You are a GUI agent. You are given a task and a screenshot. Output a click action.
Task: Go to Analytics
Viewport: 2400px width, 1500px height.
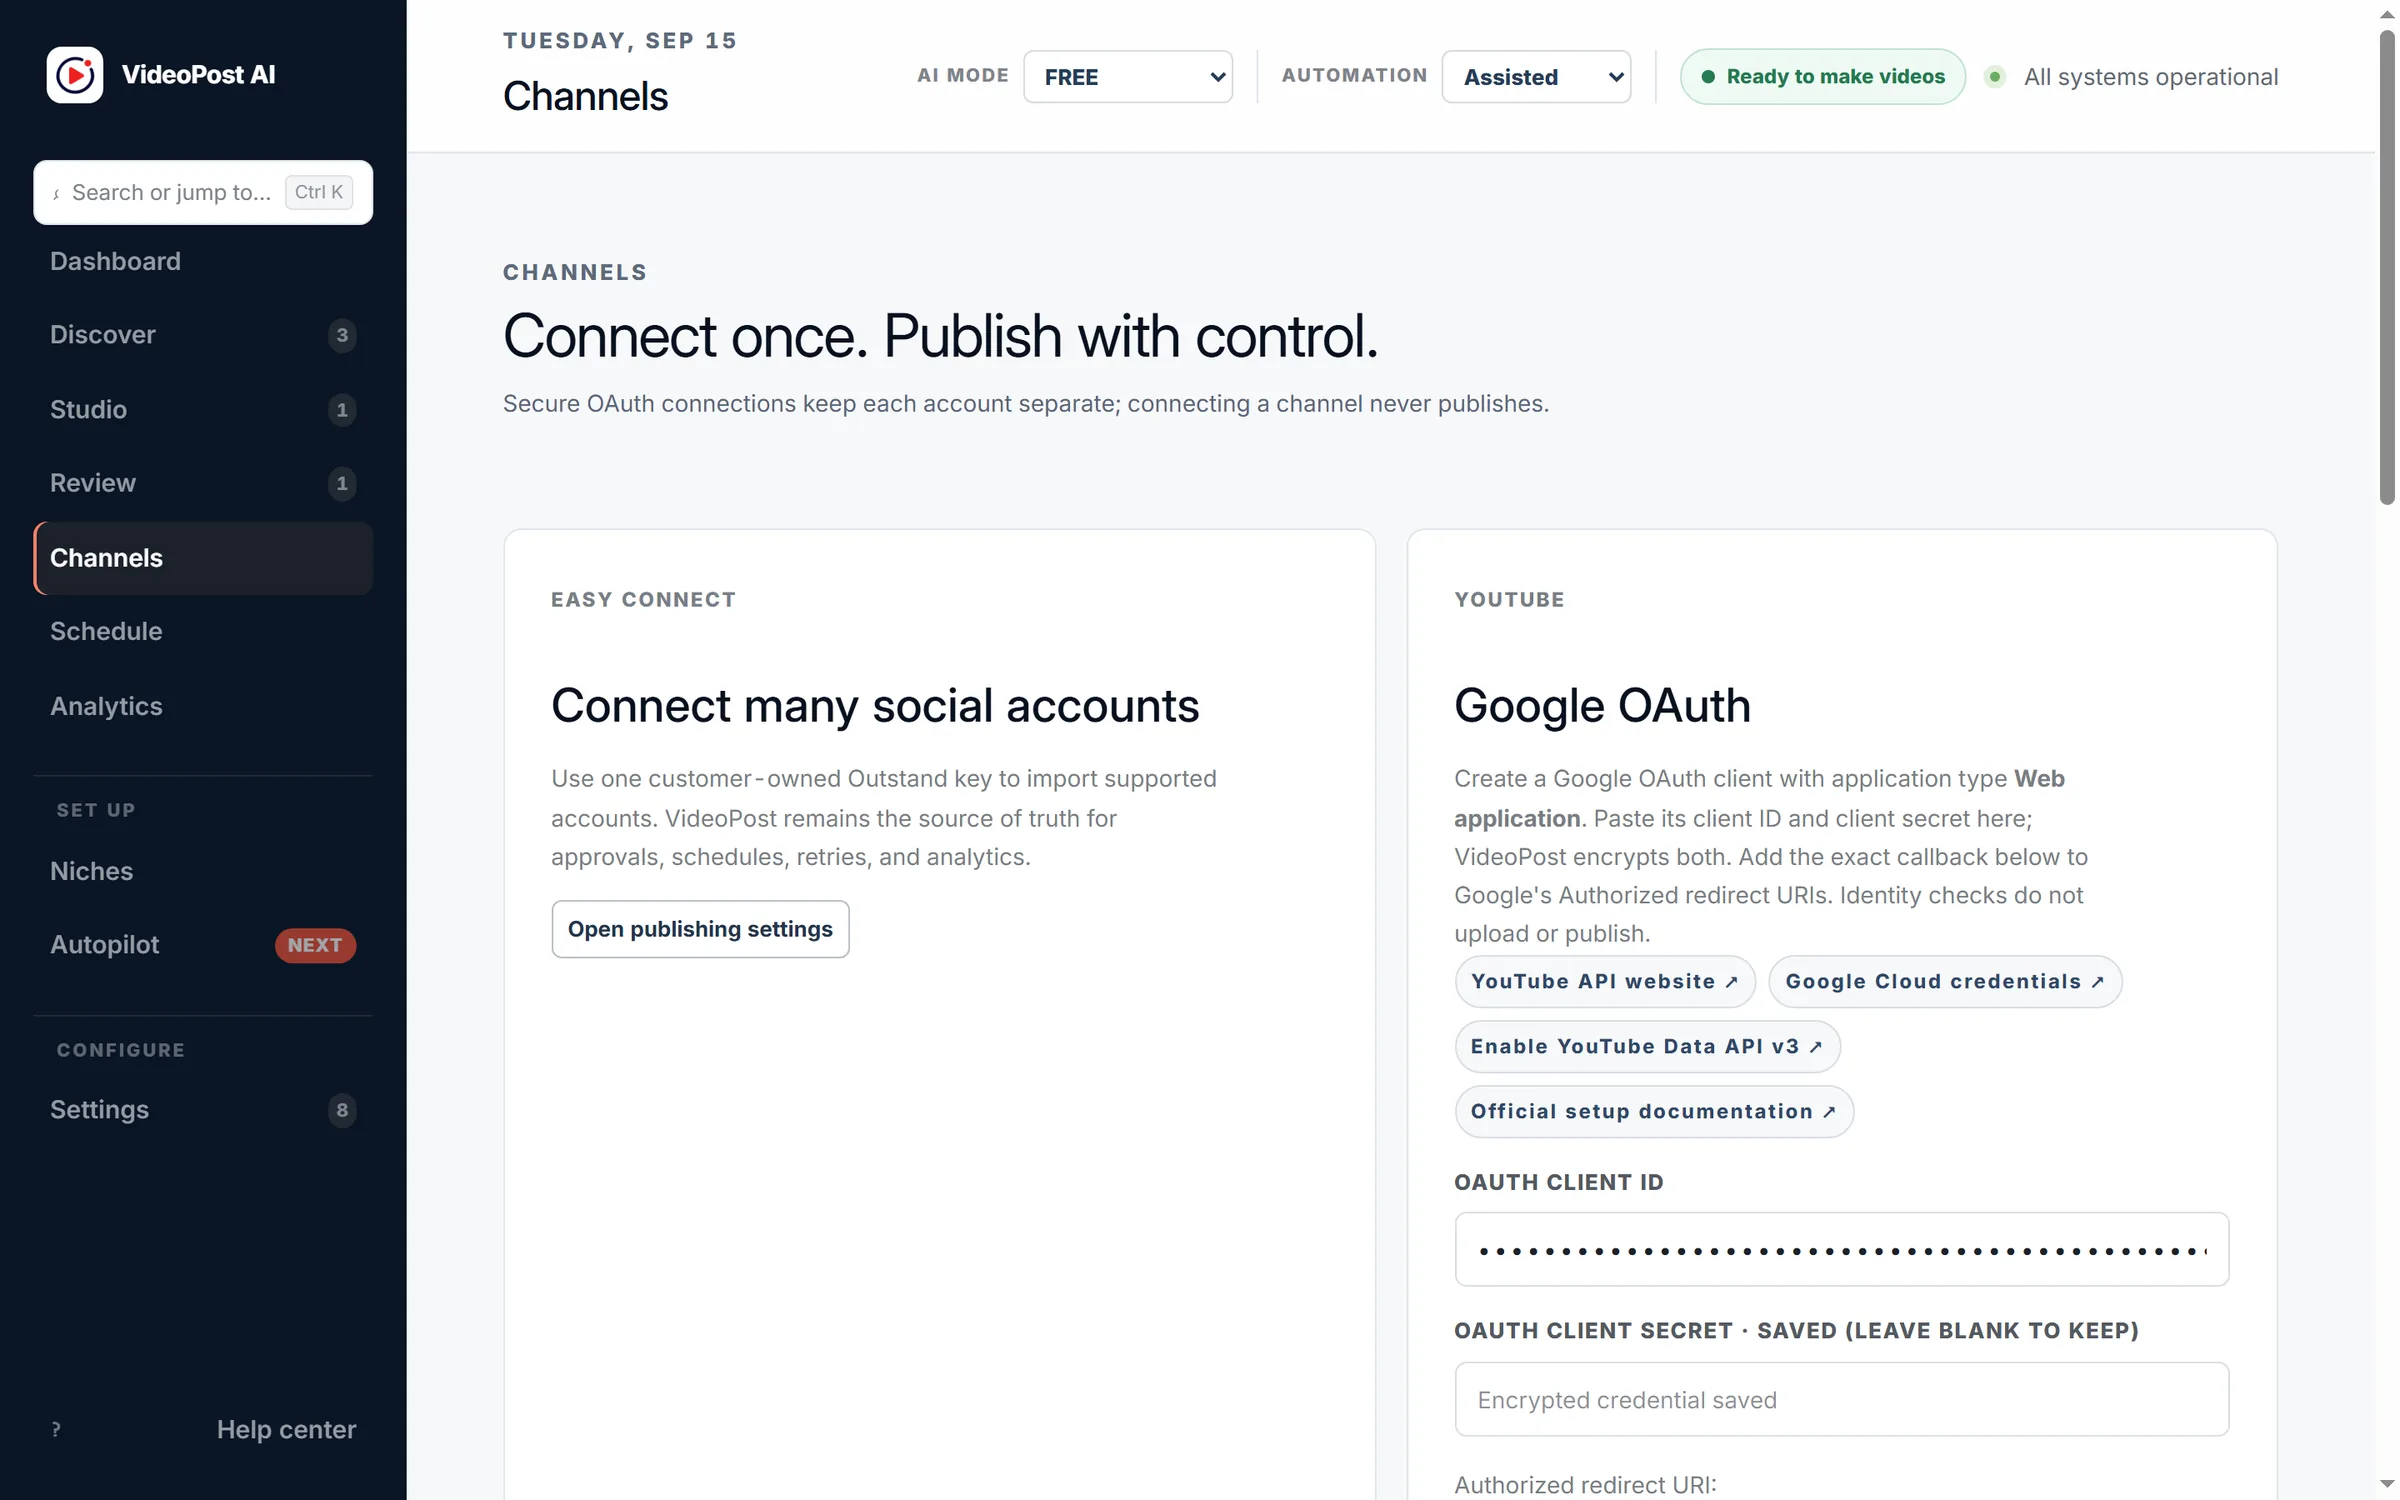pos(203,706)
